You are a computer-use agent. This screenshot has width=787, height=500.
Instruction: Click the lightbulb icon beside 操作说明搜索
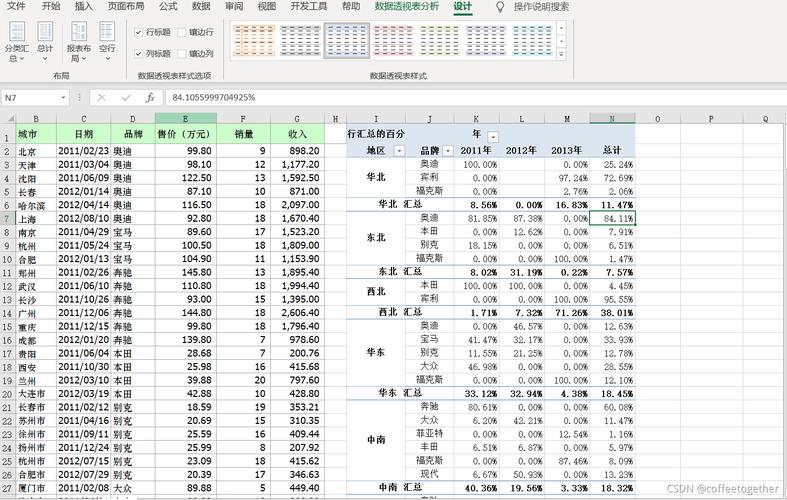(x=500, y=7)
